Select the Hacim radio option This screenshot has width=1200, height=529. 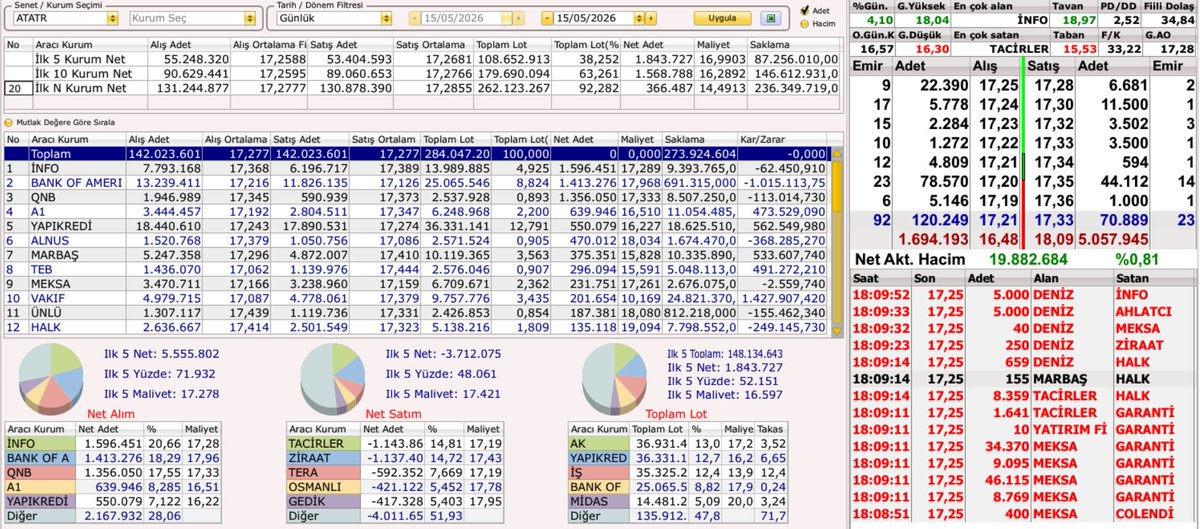coord(805,23)
